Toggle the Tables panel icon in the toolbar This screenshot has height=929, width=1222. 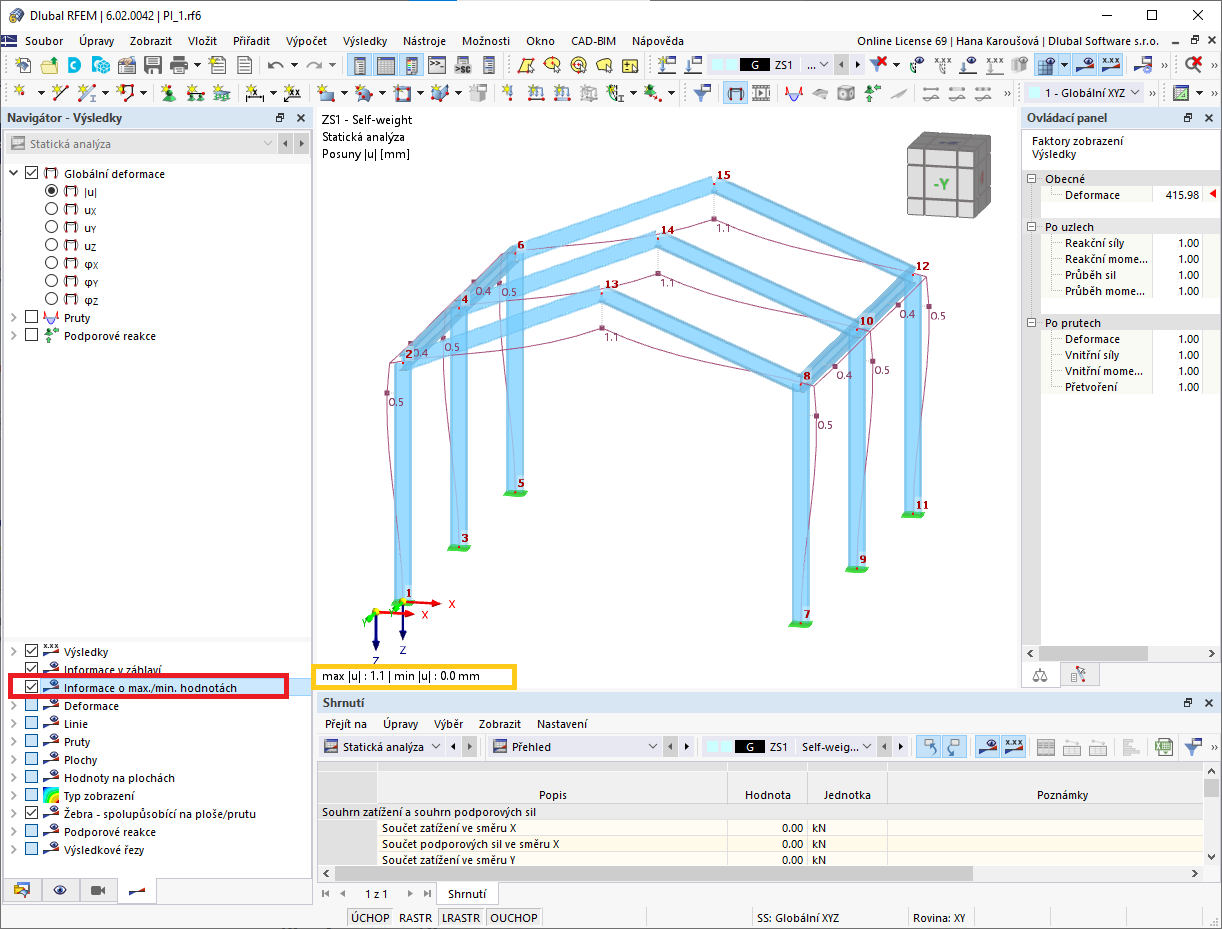(x=385, y=65)
